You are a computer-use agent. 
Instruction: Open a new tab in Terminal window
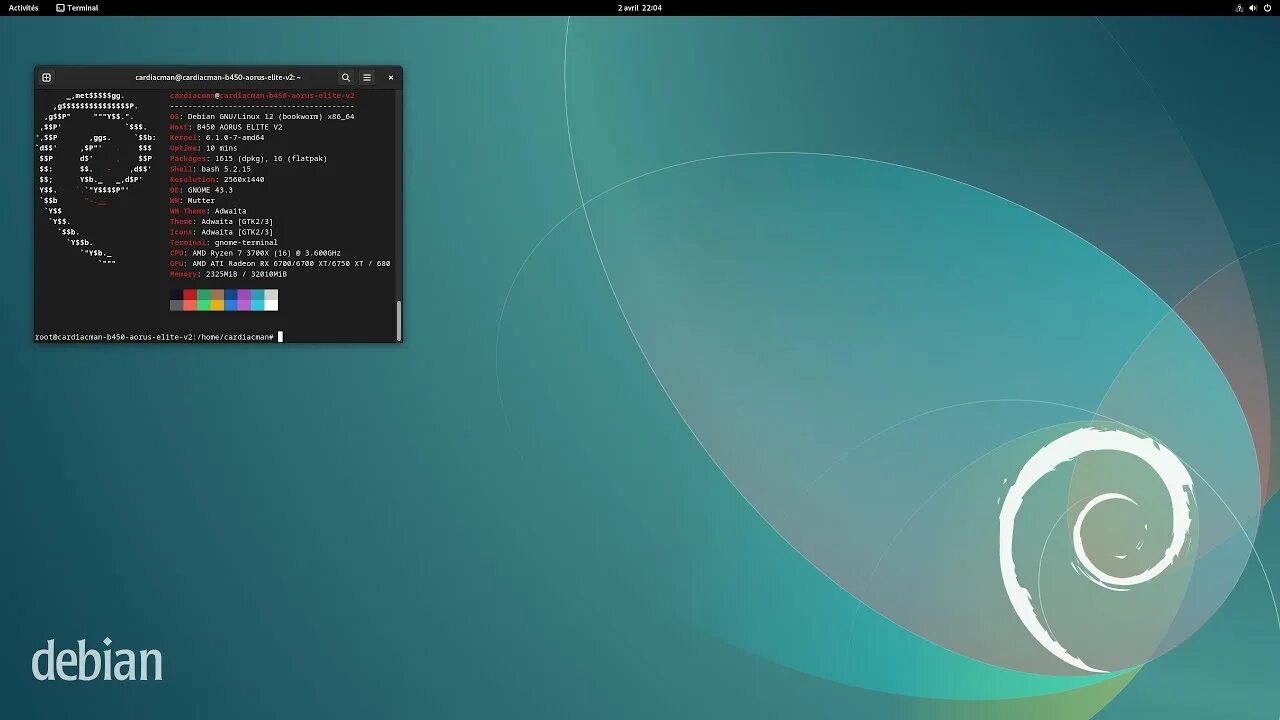pos(46,77)
